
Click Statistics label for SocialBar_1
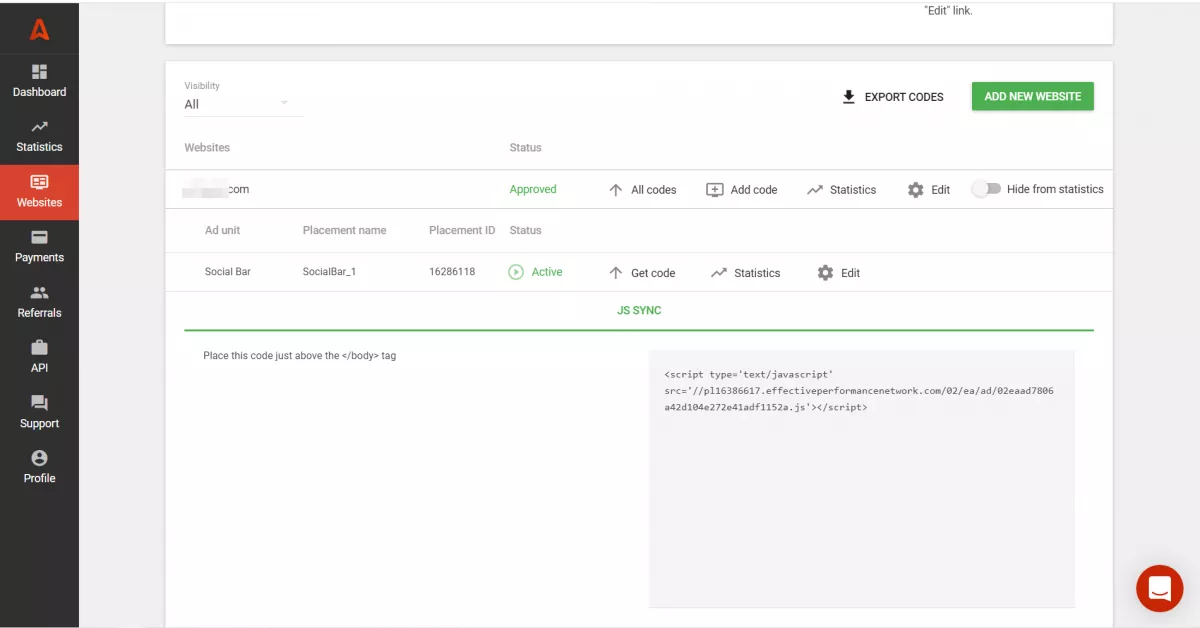click(757, 273)
